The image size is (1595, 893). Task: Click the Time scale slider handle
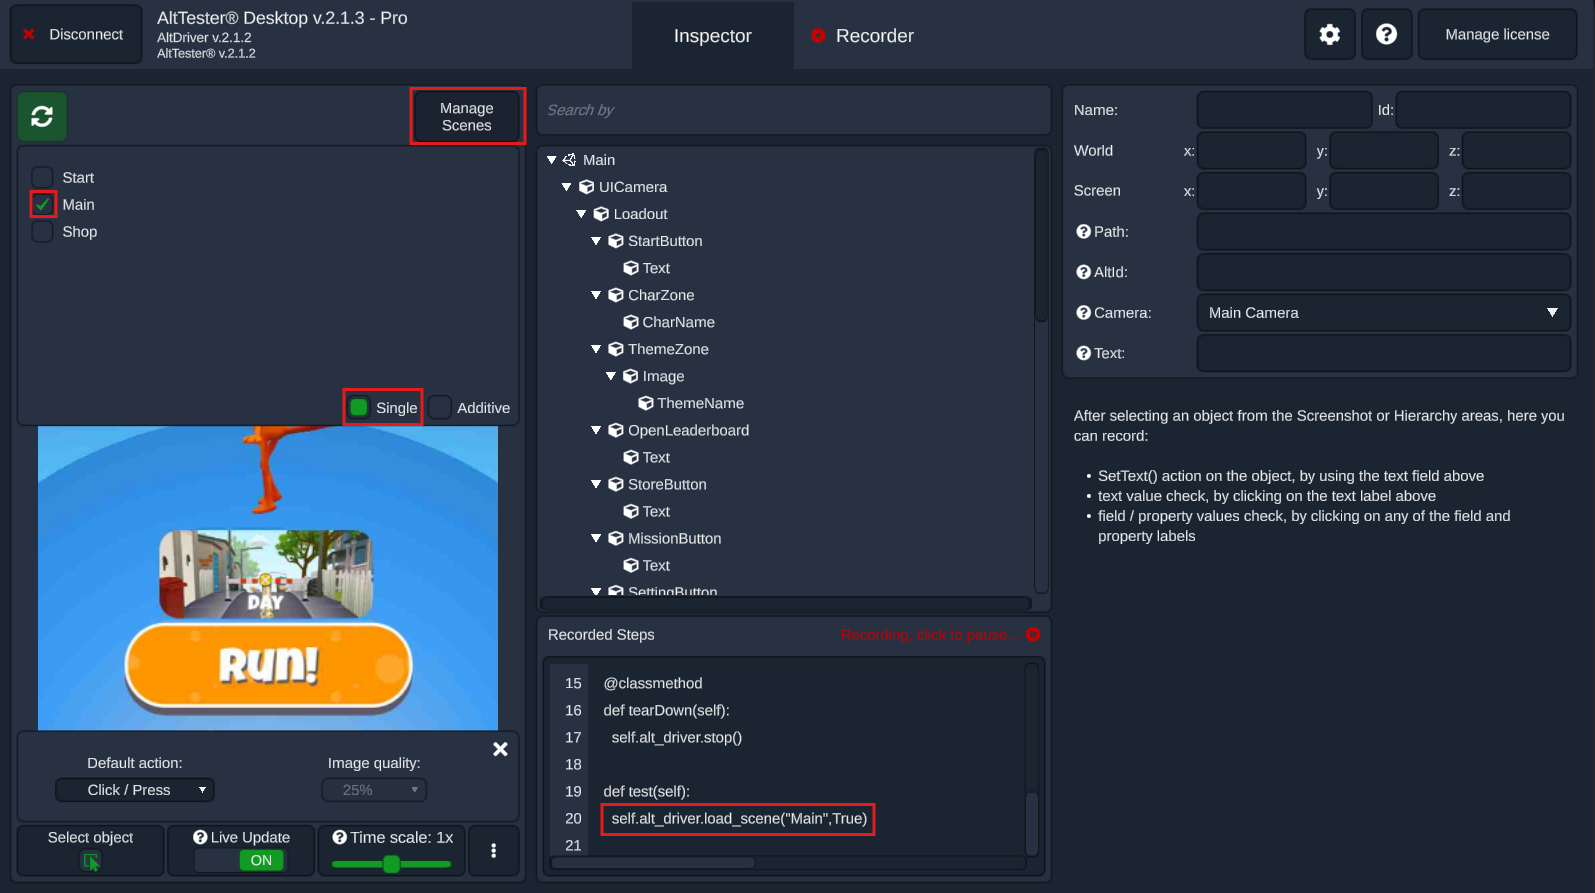coord(392,864)
